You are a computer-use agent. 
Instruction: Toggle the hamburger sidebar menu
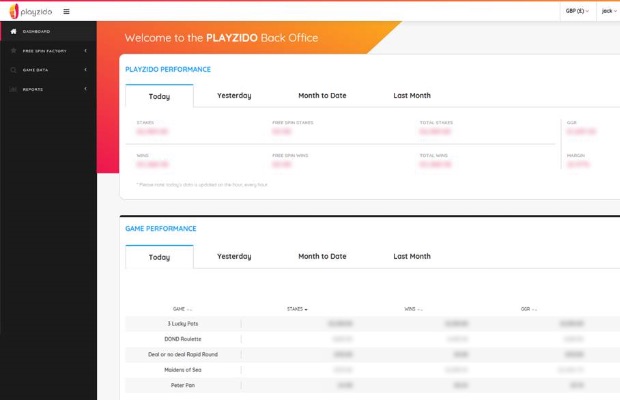[66, 11]
